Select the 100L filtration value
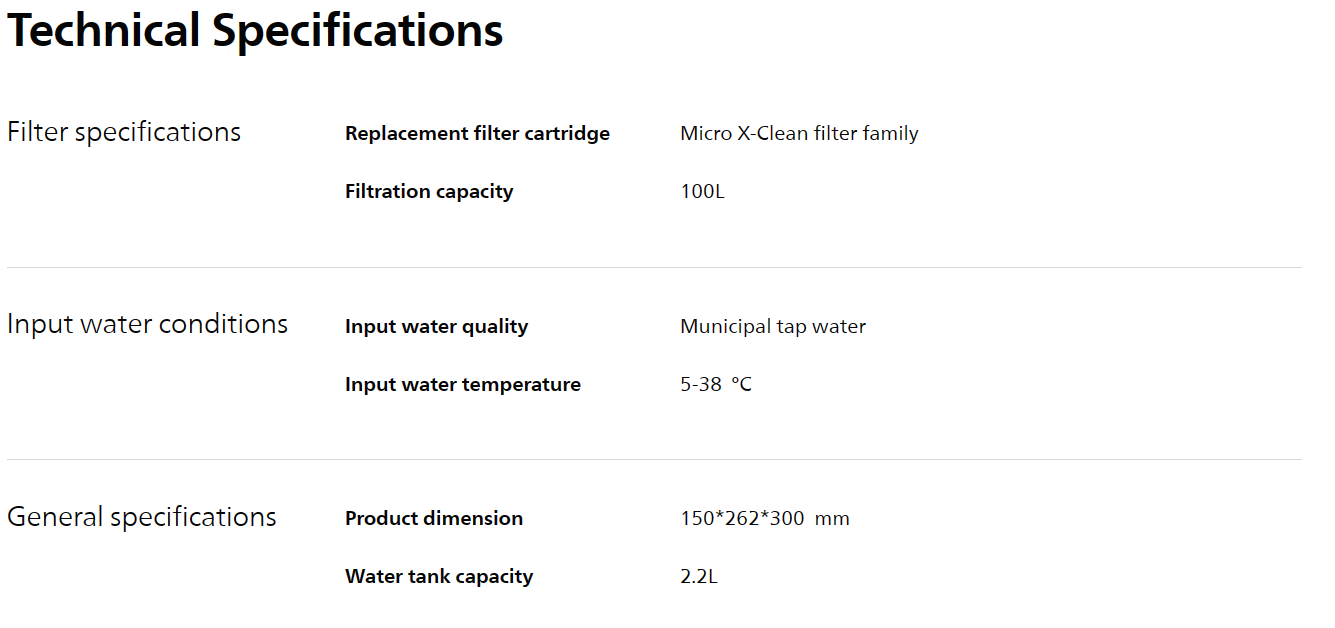The image size is (1335, 628). click(702, 191)
